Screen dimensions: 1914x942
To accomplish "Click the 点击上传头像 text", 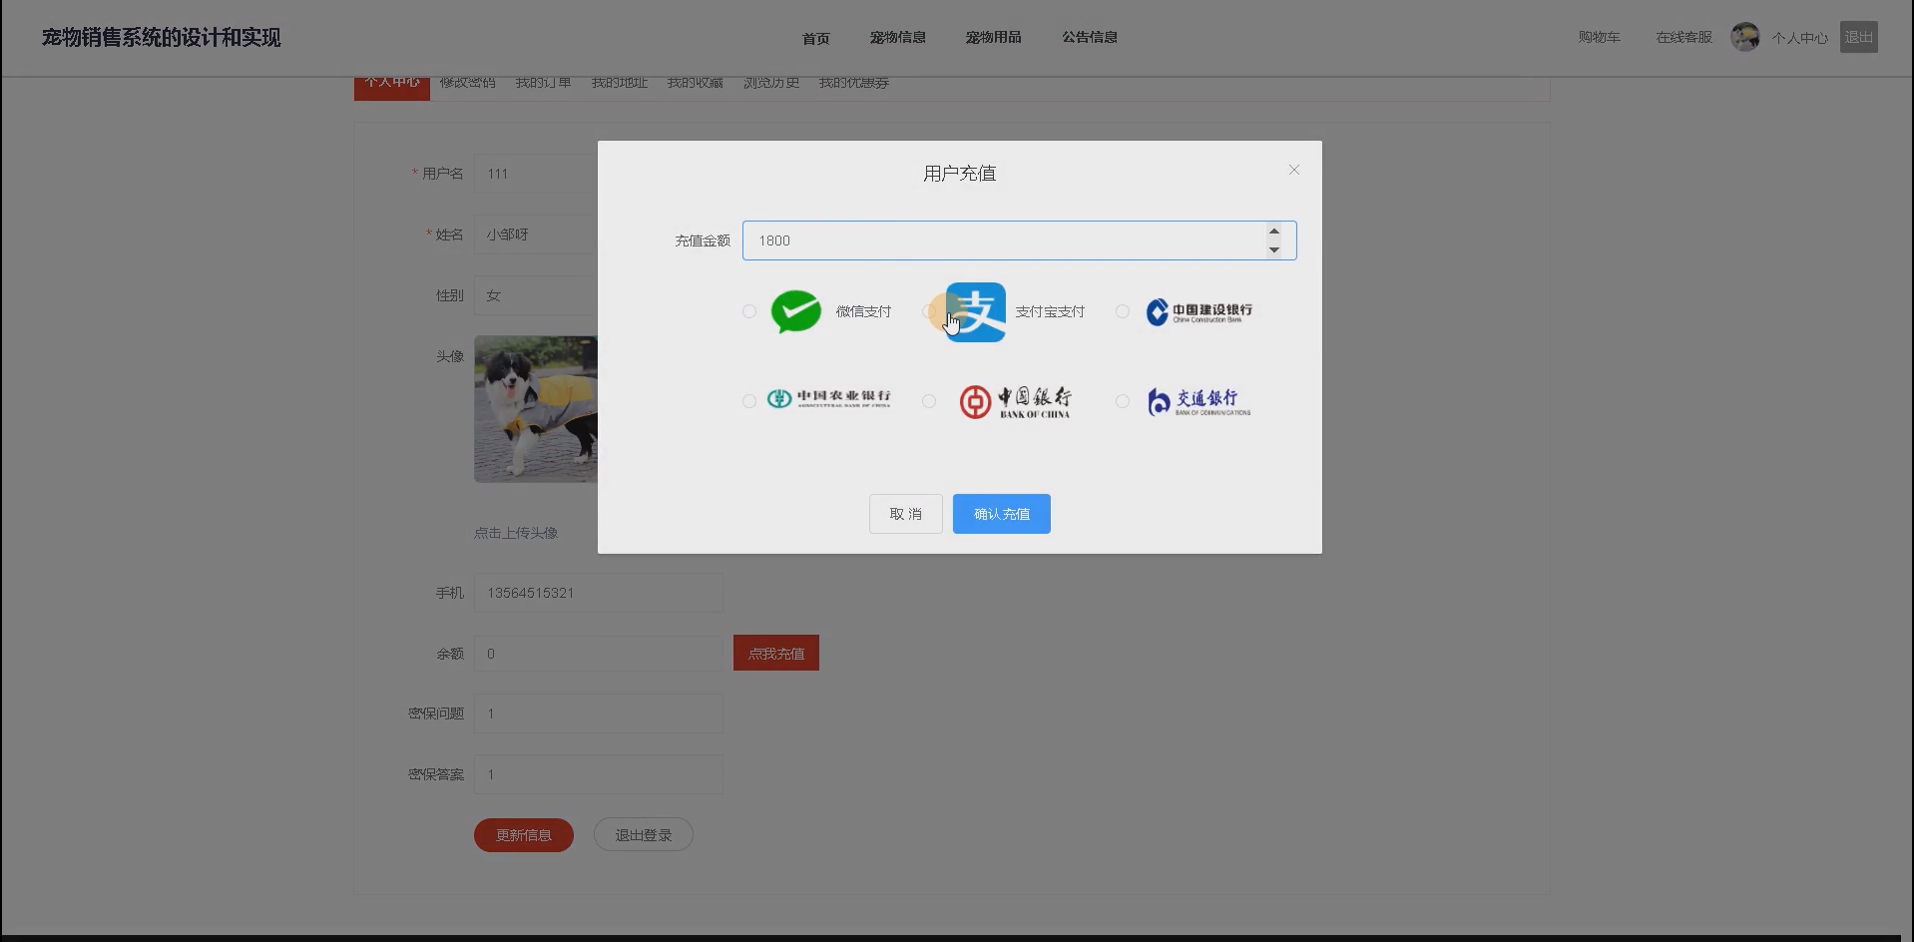I will 516,533.
